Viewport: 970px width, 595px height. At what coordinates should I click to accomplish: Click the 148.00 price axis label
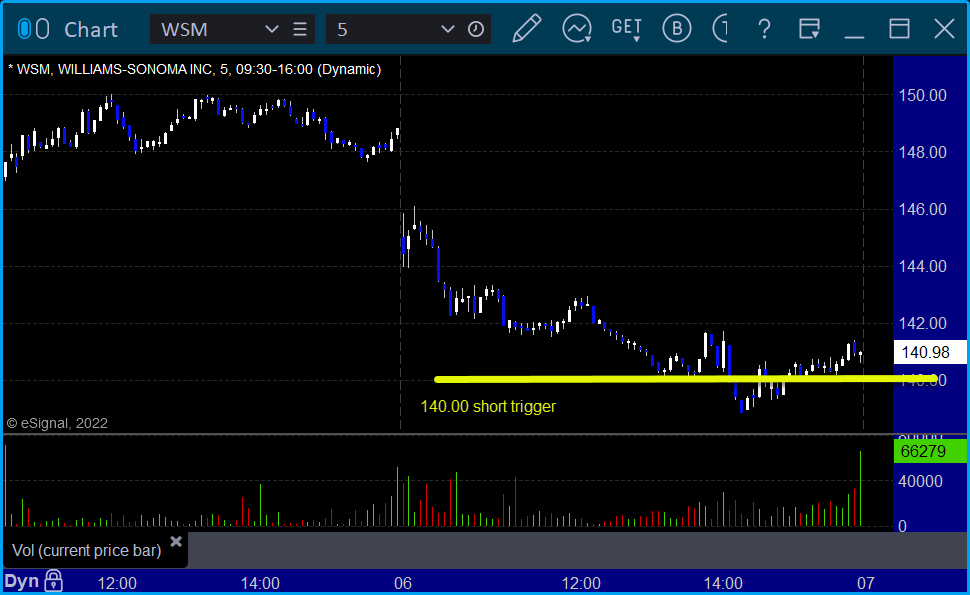click(922, 152)
